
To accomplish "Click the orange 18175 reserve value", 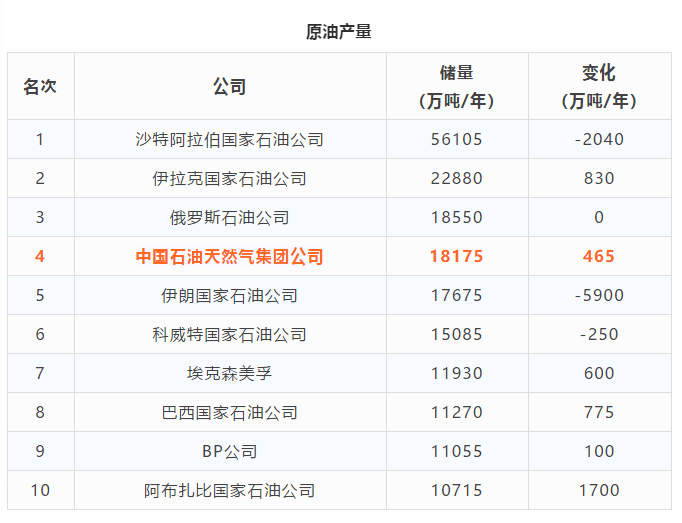I will [x=456, y=257].
